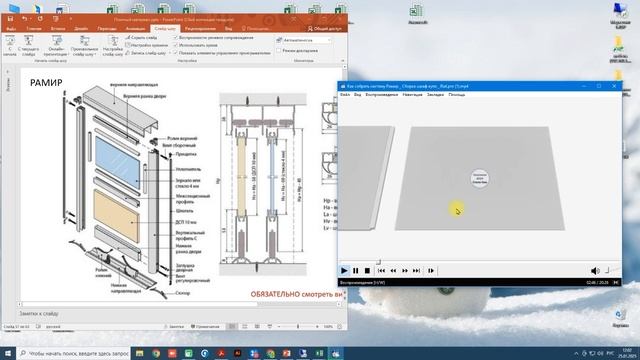Undo the last action in PowerPoint
Screen dimensions: 640x360
pyautogui.click(x=24, y=19)
